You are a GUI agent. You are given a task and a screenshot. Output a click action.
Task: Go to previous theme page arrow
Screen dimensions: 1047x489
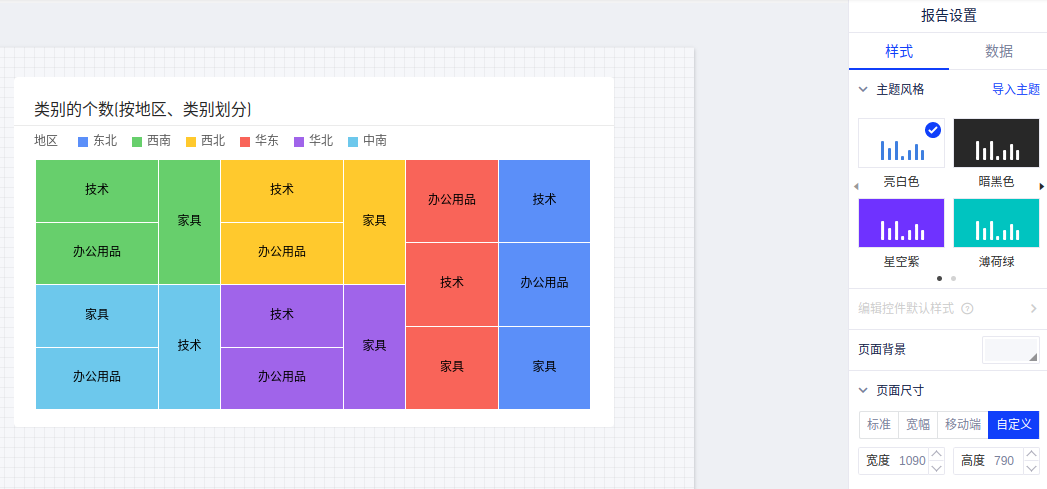click(x=855, y=186)
